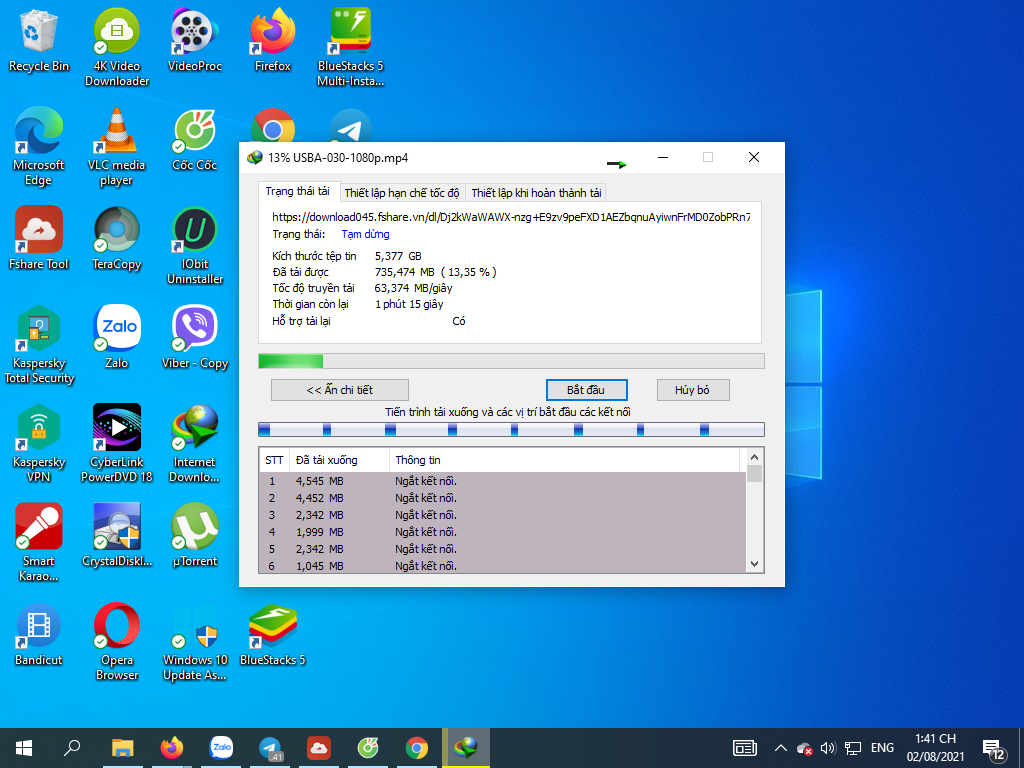Image resolution: width=1024 pixels, height=768 pixels.
Task: Select Kaspersky Total Security icon
Action: [x=39, y=345]
